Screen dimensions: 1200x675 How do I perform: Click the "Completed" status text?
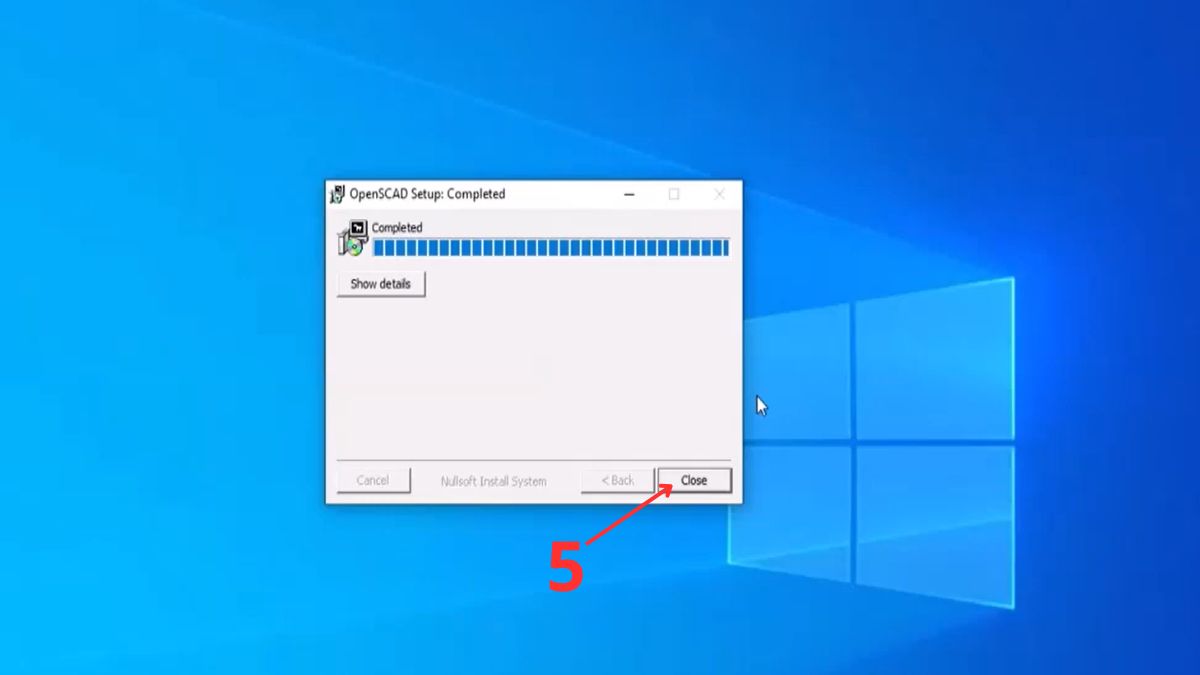(397, 228)
